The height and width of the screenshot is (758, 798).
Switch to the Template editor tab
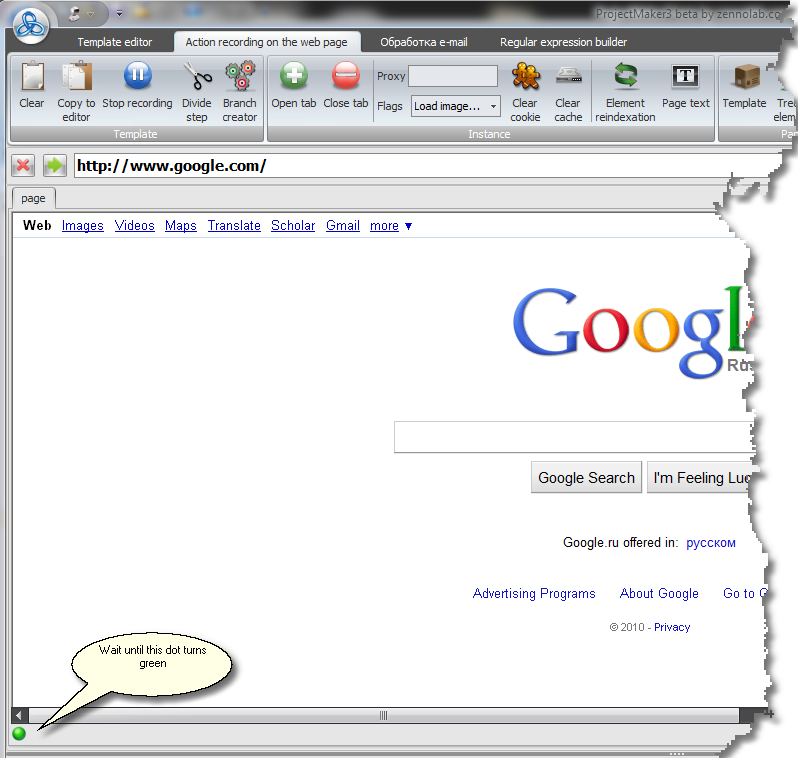[x=115, y=42]
